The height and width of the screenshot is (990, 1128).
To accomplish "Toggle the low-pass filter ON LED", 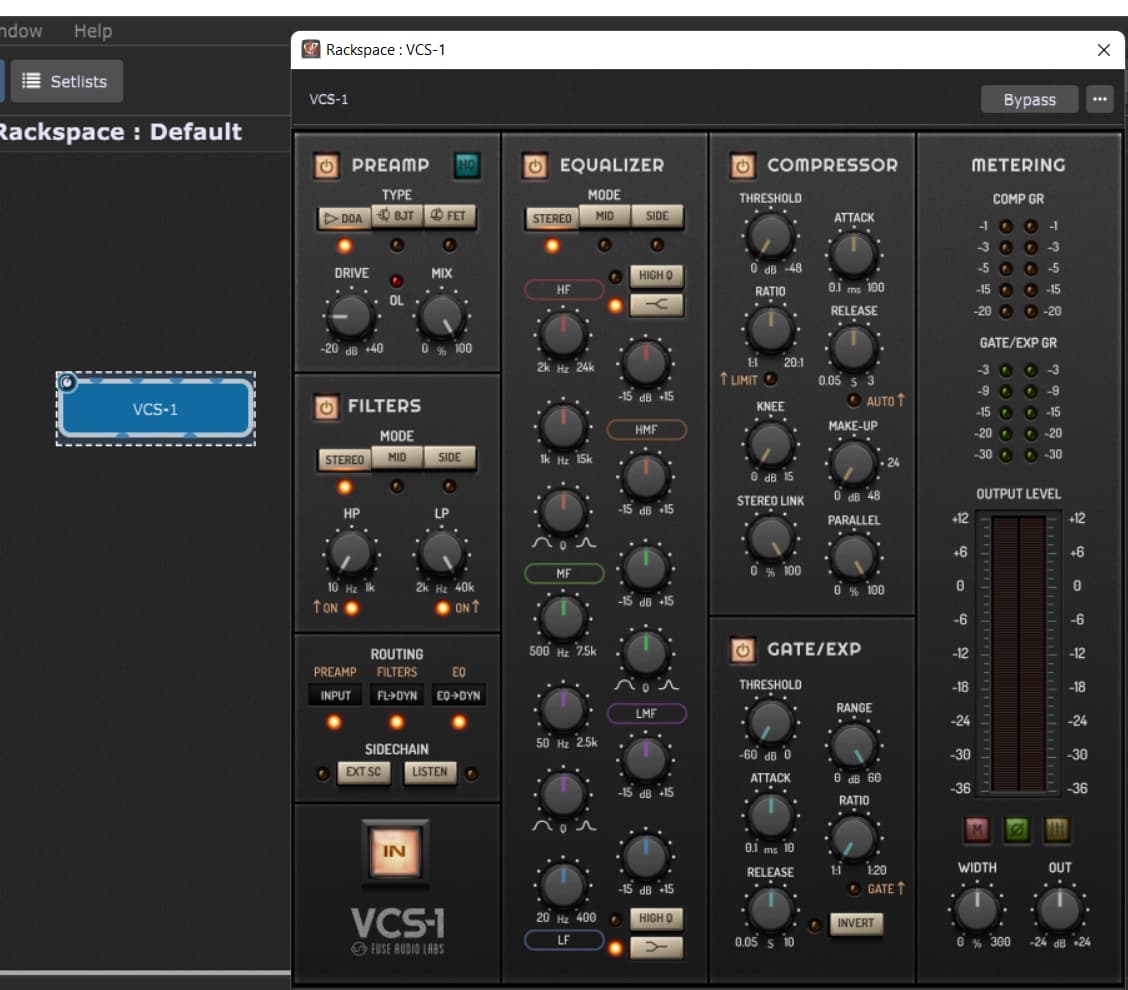I will click(x=442, y=608).
